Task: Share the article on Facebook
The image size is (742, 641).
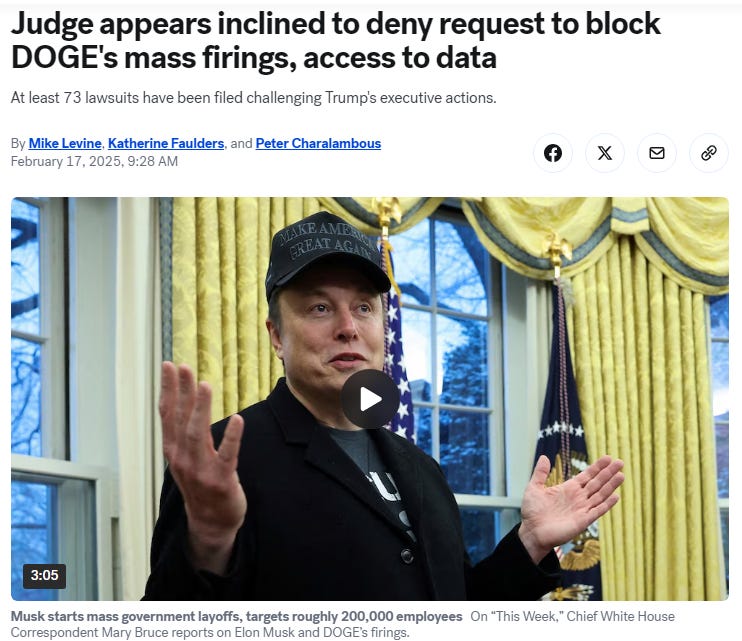Action: [x=553, y=153]
